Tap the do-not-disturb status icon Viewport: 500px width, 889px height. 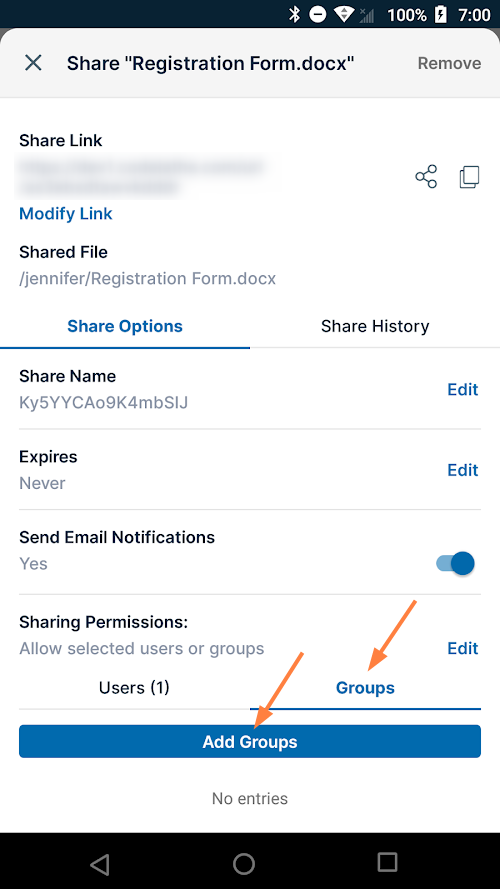[318, 15]
